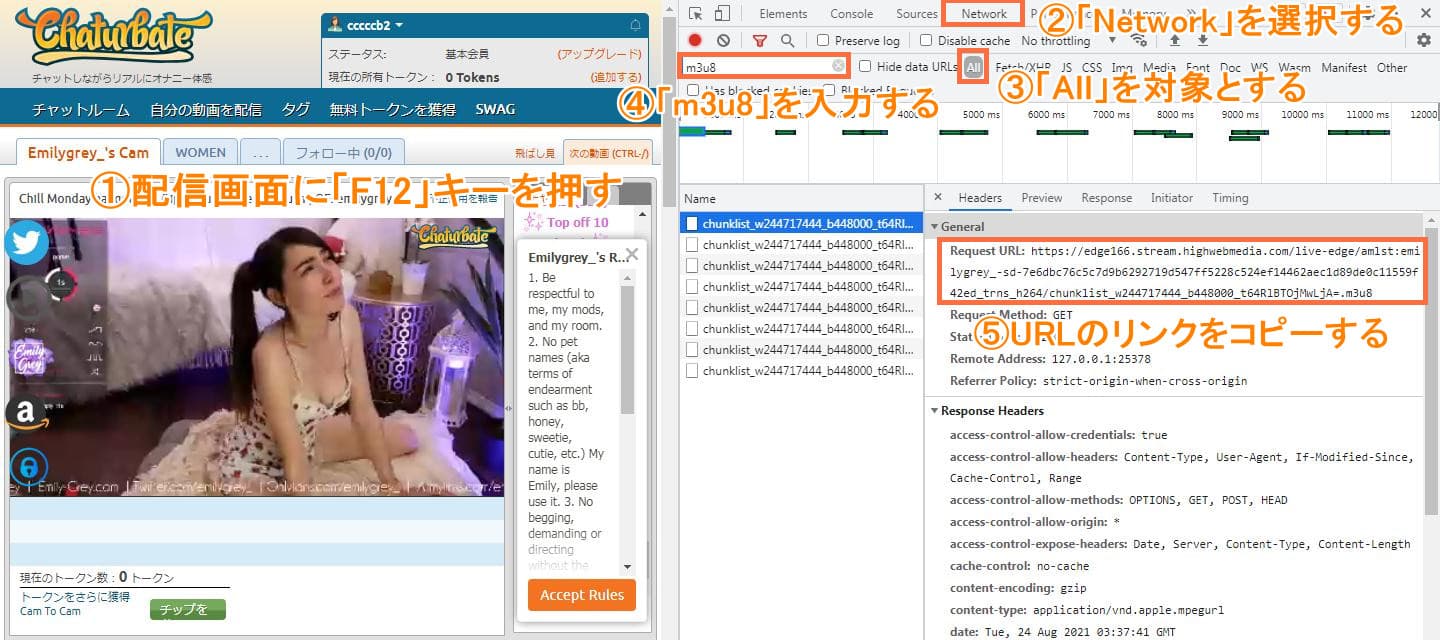
Task: Close the request details pane
Action: click(937, 198)
